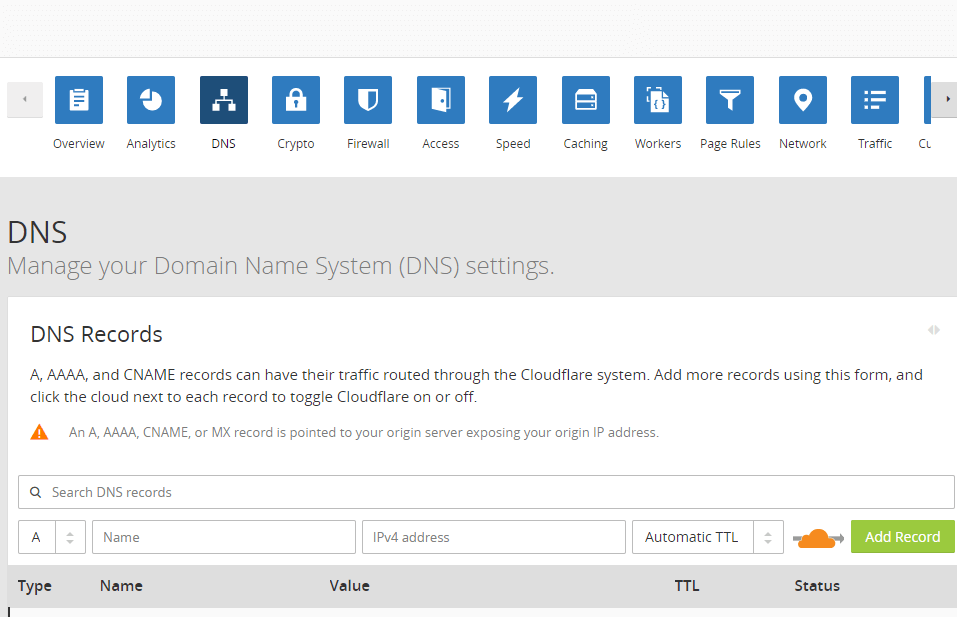Focus the Name input field
Viewport: 957px width, 617px height.
224,537
